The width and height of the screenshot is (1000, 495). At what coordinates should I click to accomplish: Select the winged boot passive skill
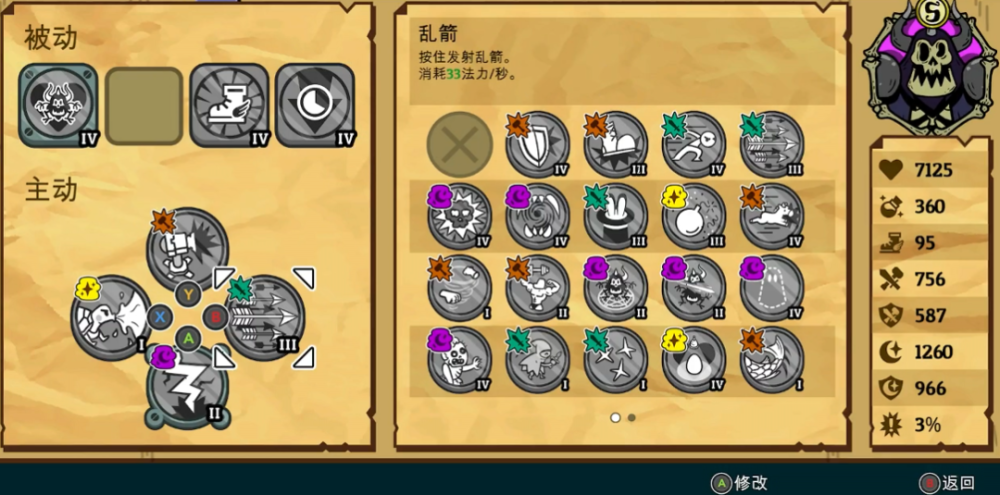[x=230, y=105]
